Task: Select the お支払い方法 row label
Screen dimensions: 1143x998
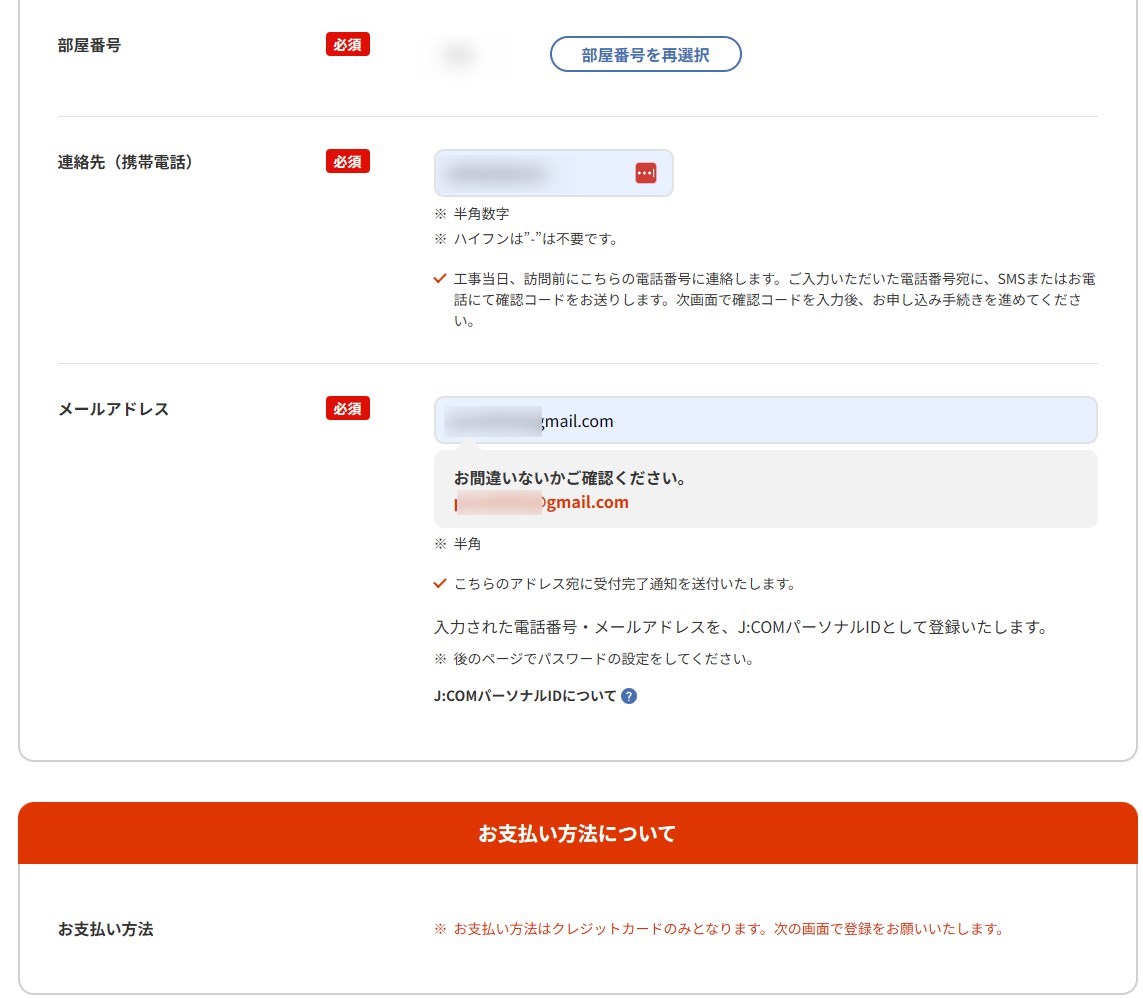Action: point(105,929)
